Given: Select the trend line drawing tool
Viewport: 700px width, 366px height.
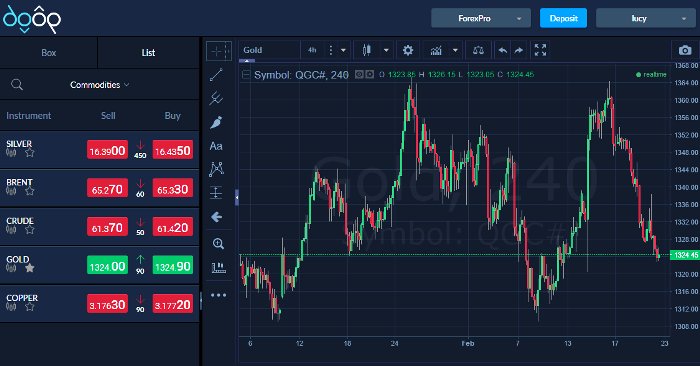Looking at the screenshot, I should (x=216, y=75).
